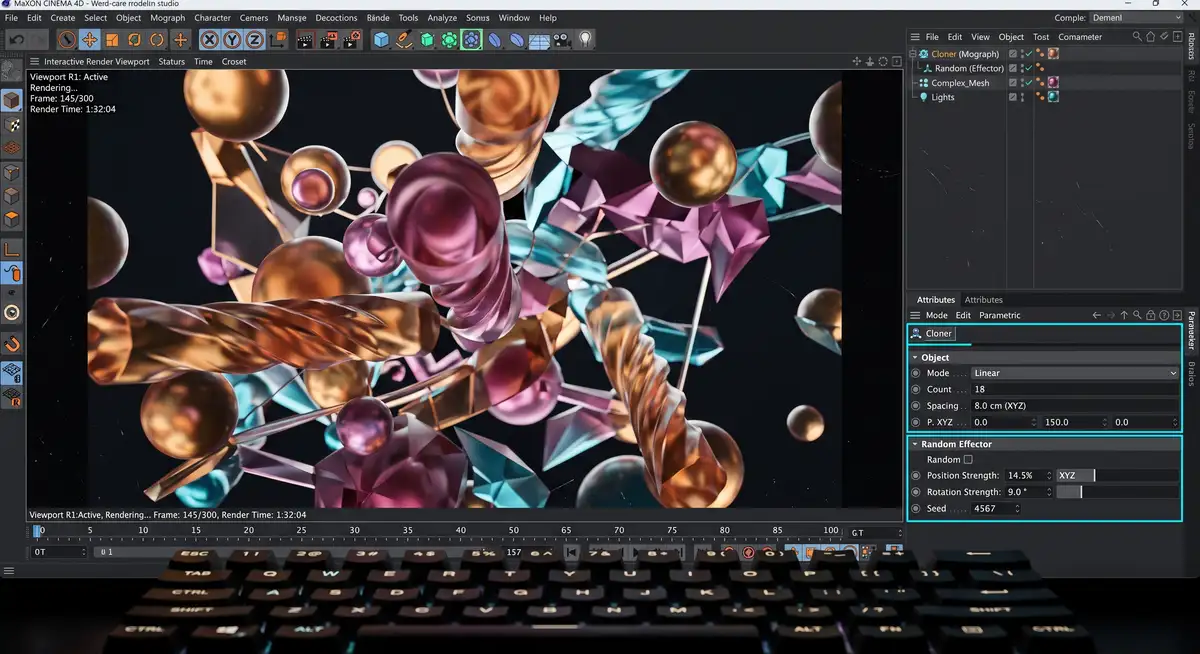Click the lock icon in Attributes toolbar
1200x654 pixels.
point(1150,315)
